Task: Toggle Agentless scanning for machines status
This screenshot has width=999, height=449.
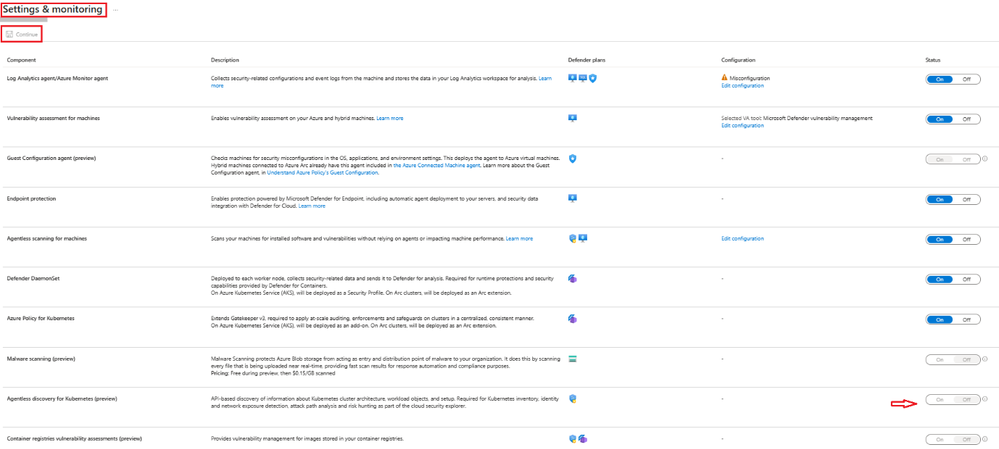Action: coord(952,239)
